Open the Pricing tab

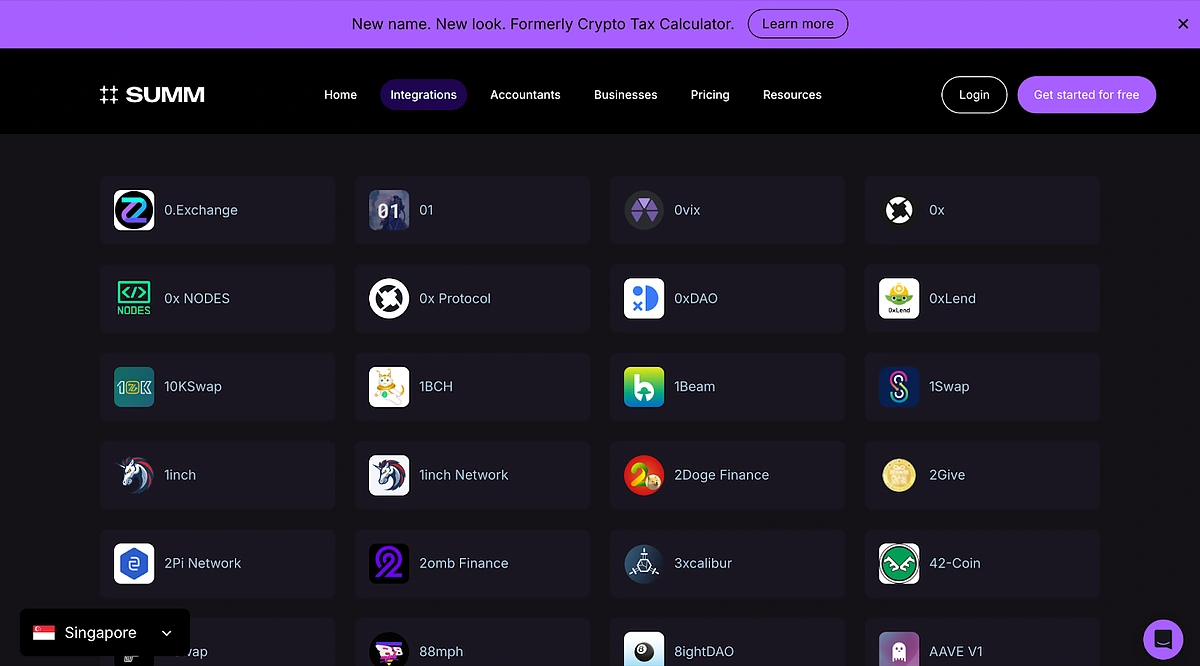coord(710,95)
